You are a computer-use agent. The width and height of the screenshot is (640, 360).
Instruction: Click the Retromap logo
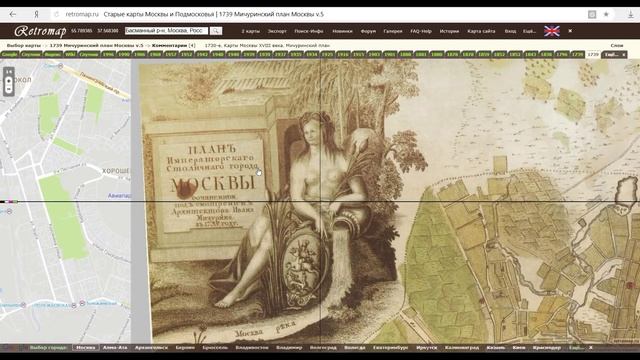pyautogui.click(x=40, y=31)
